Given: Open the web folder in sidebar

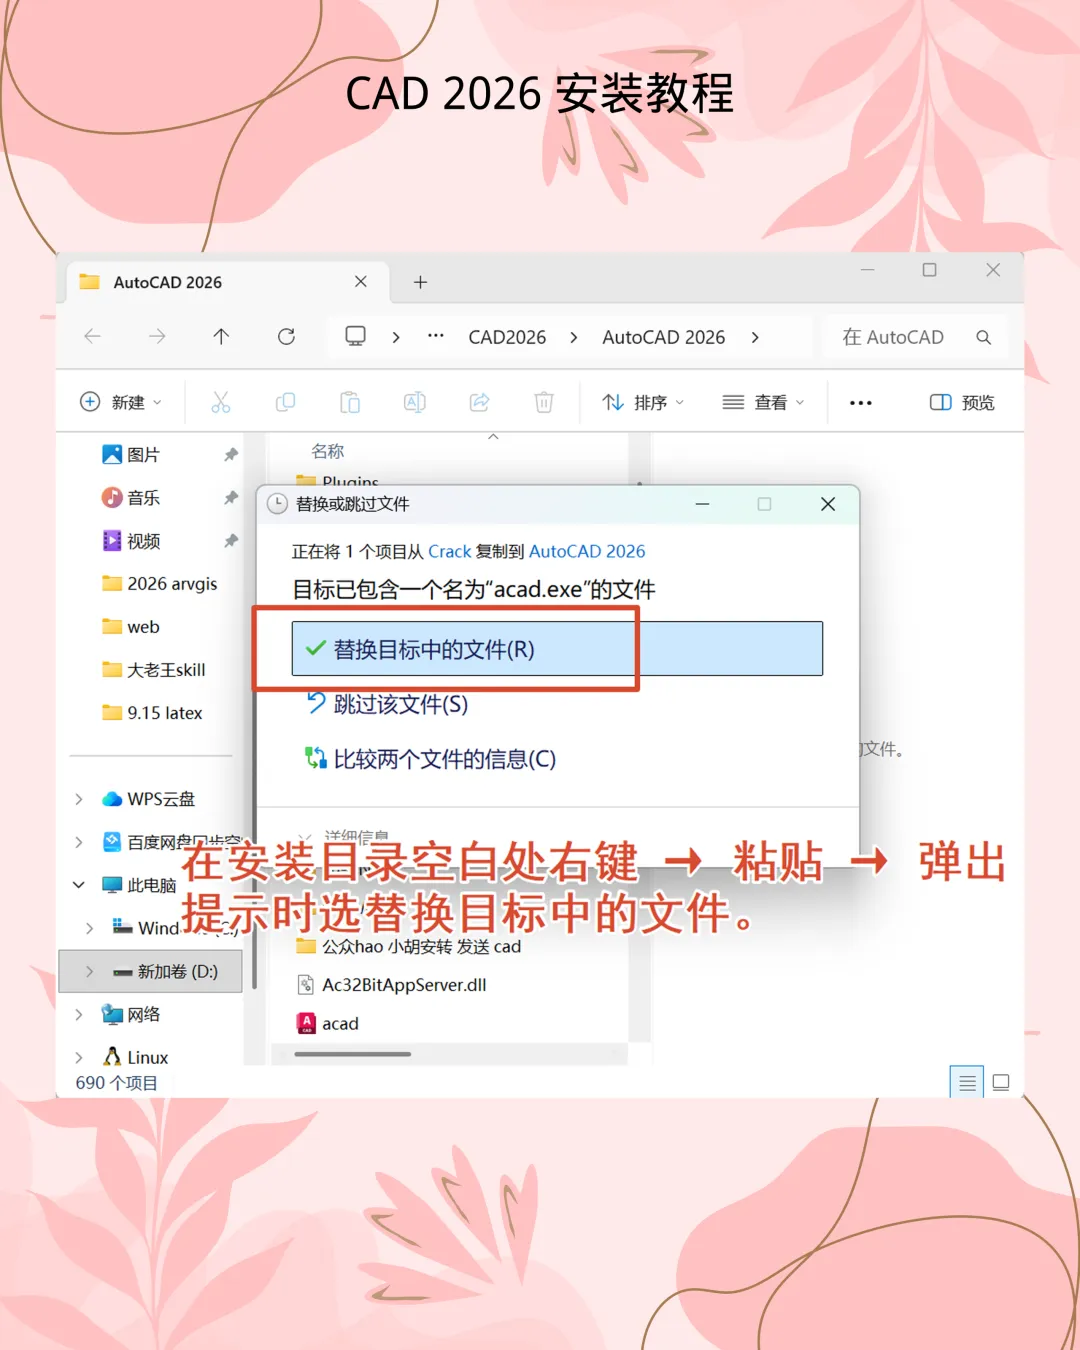Looking at the screenshot, I should 131,627.
